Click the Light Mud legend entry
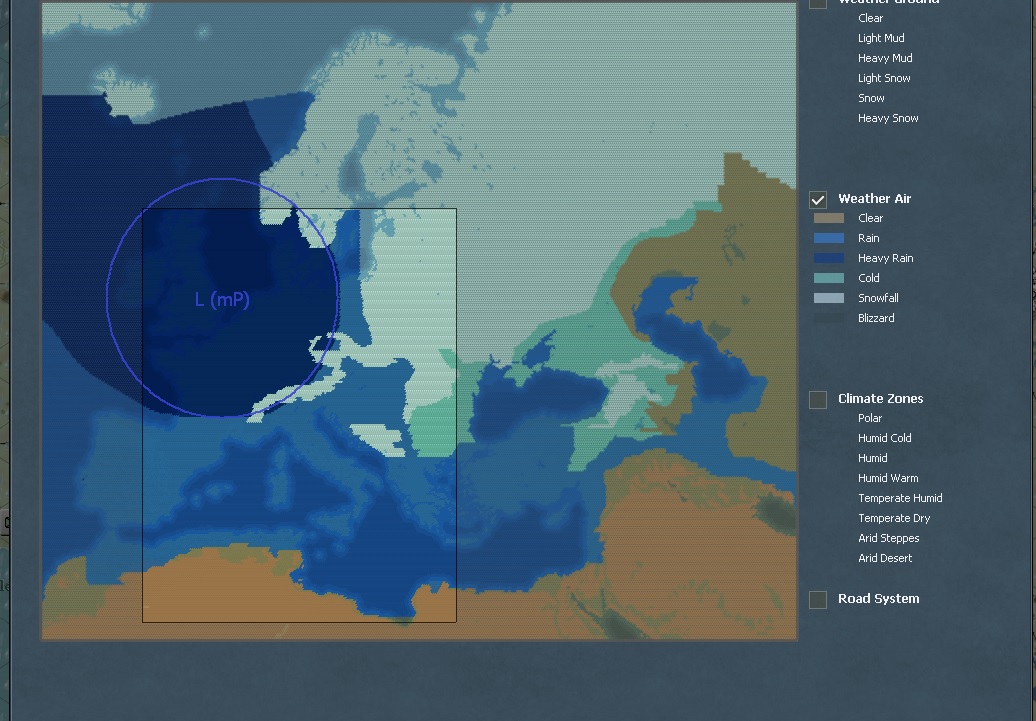Screen dimensions: 1036x721 tap(881, 38)
